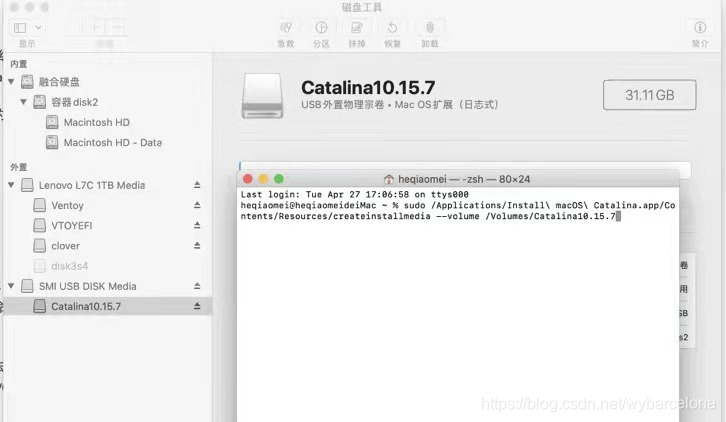Collapse the 容器 disk2 container

pyautogui.click(x=23, y=102)
